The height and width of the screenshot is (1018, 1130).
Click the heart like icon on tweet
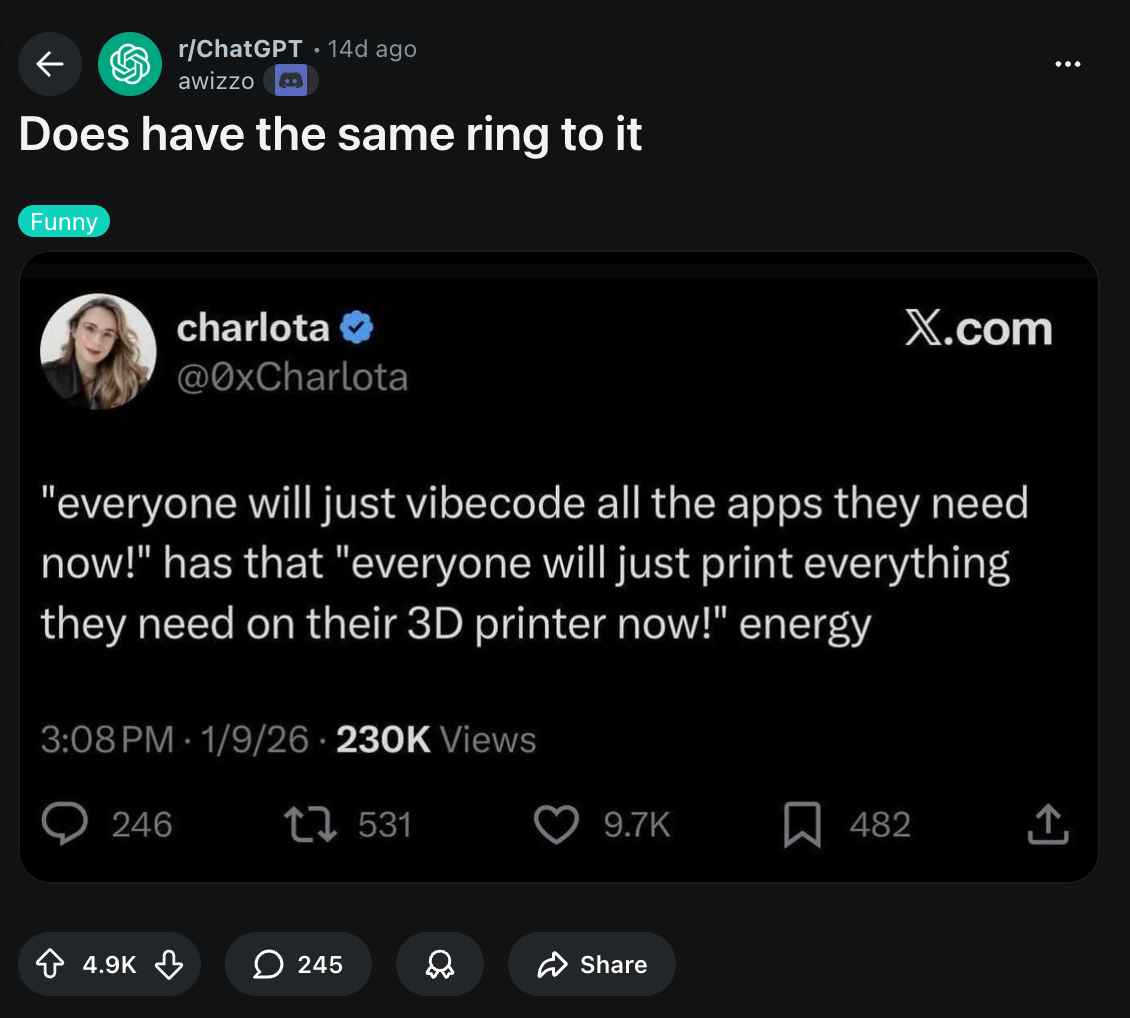556,825
